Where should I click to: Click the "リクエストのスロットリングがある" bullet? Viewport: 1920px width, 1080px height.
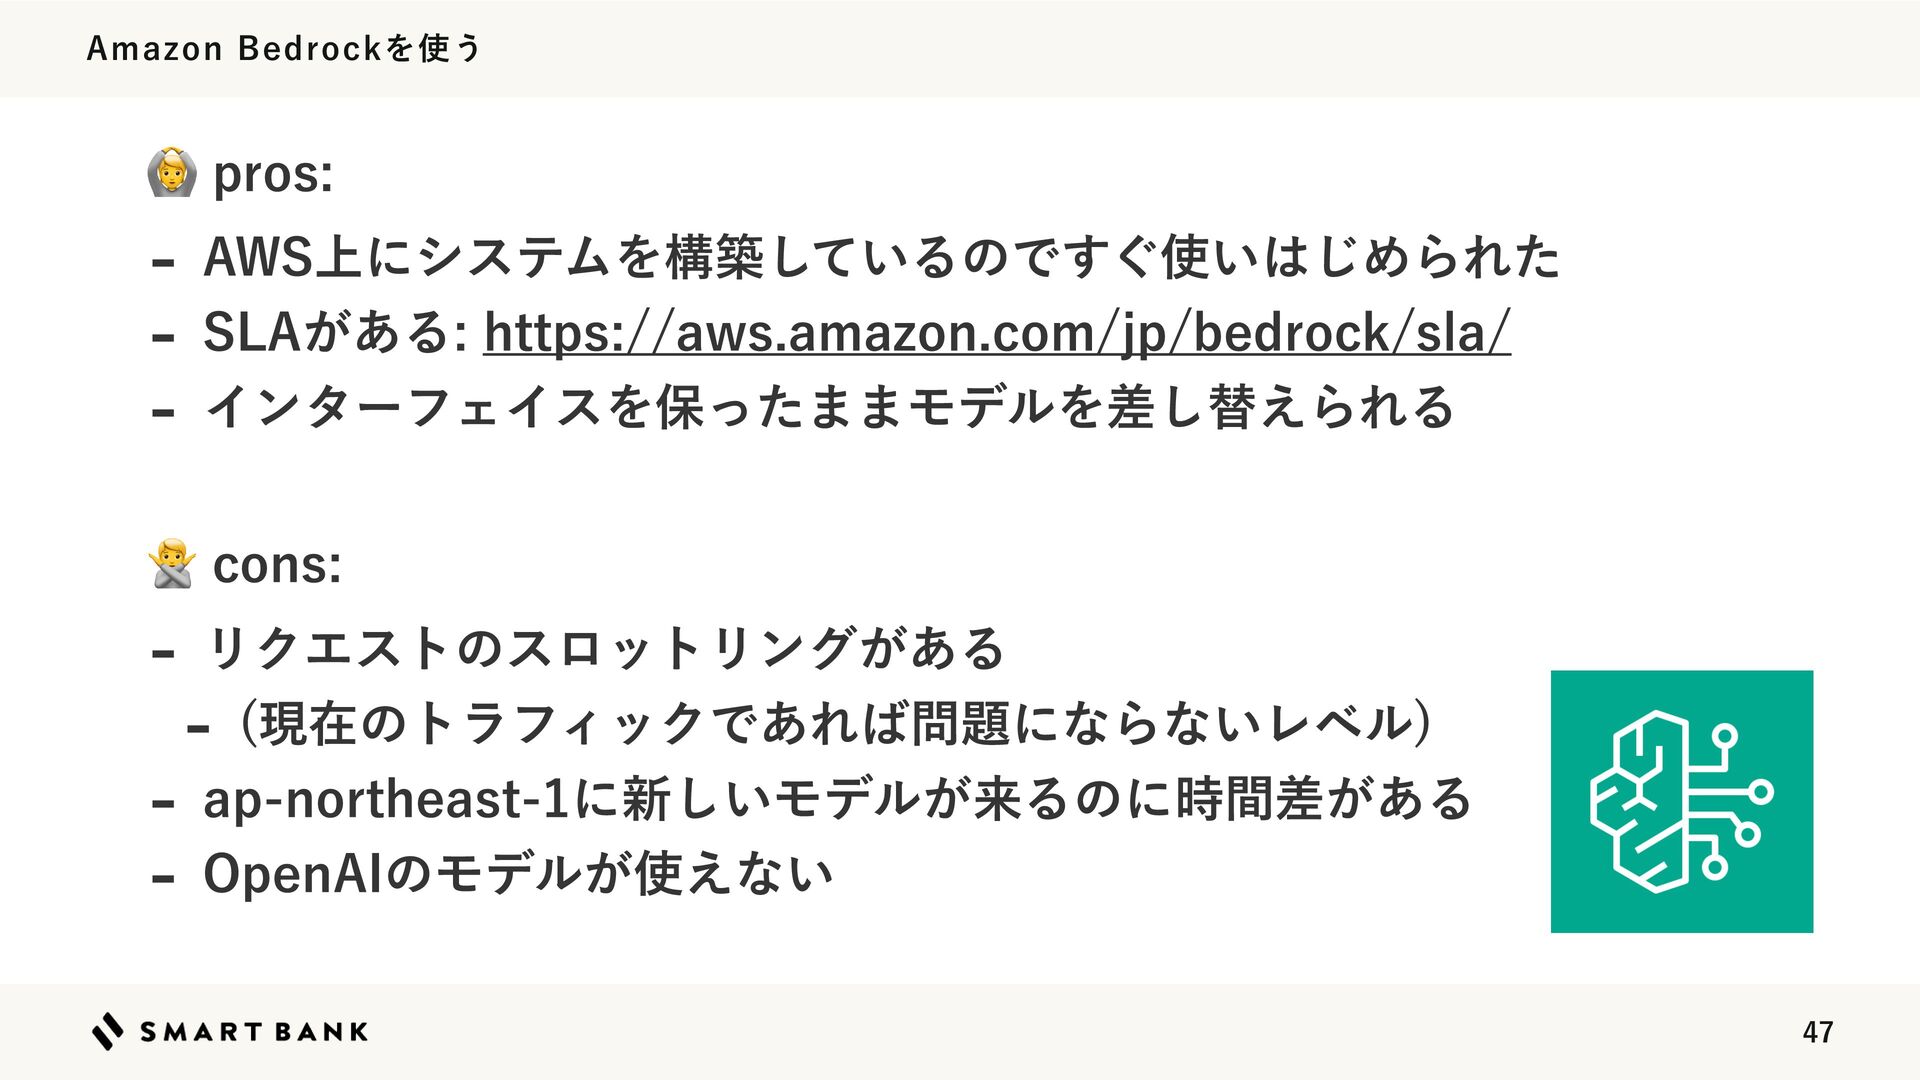[x=604, y=649]
